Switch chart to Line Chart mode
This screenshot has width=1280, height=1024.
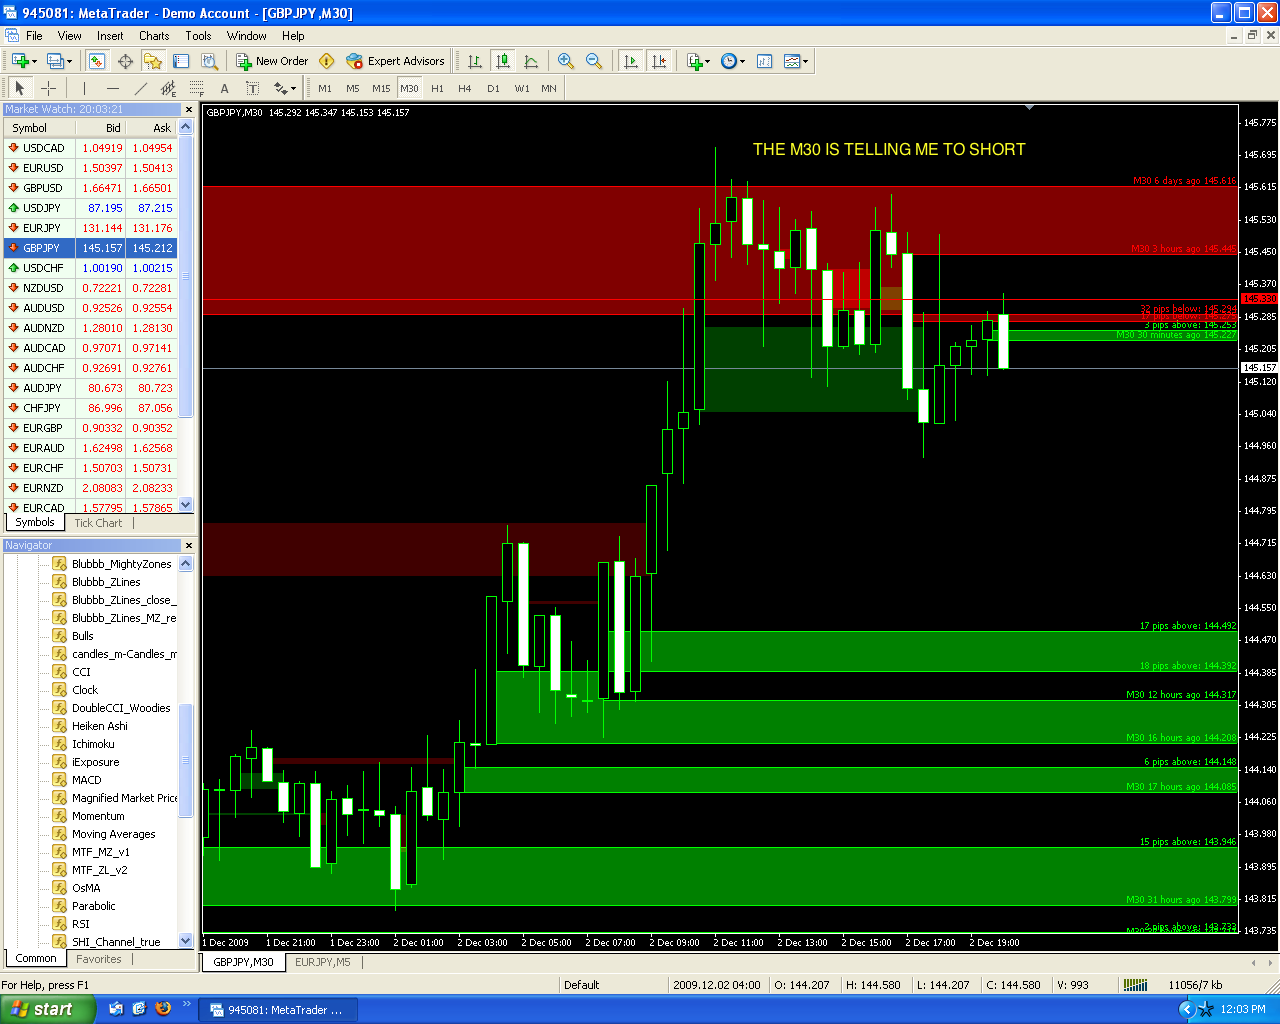click(531, 61)
